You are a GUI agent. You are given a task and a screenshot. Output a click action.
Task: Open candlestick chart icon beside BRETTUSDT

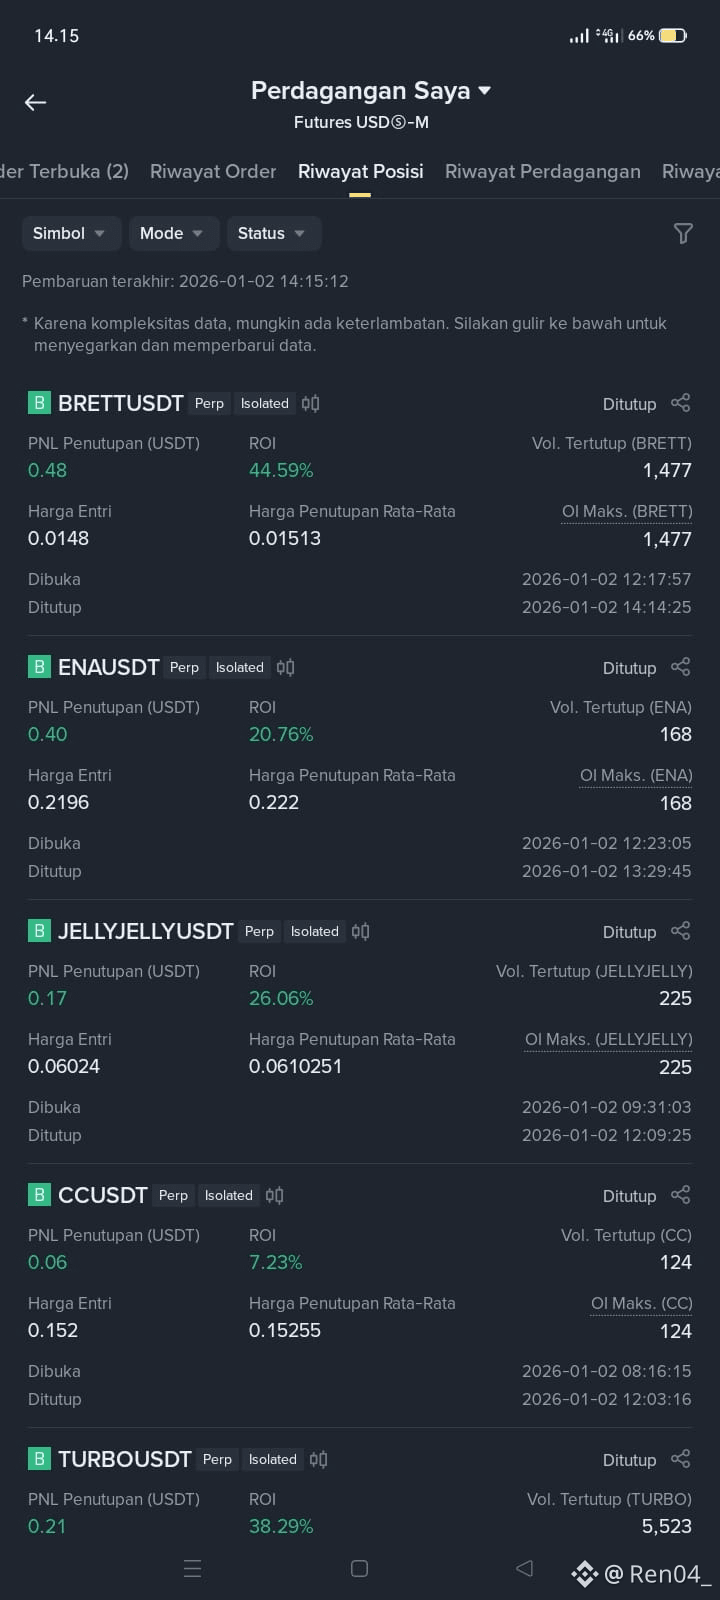[x=311, y=403]
